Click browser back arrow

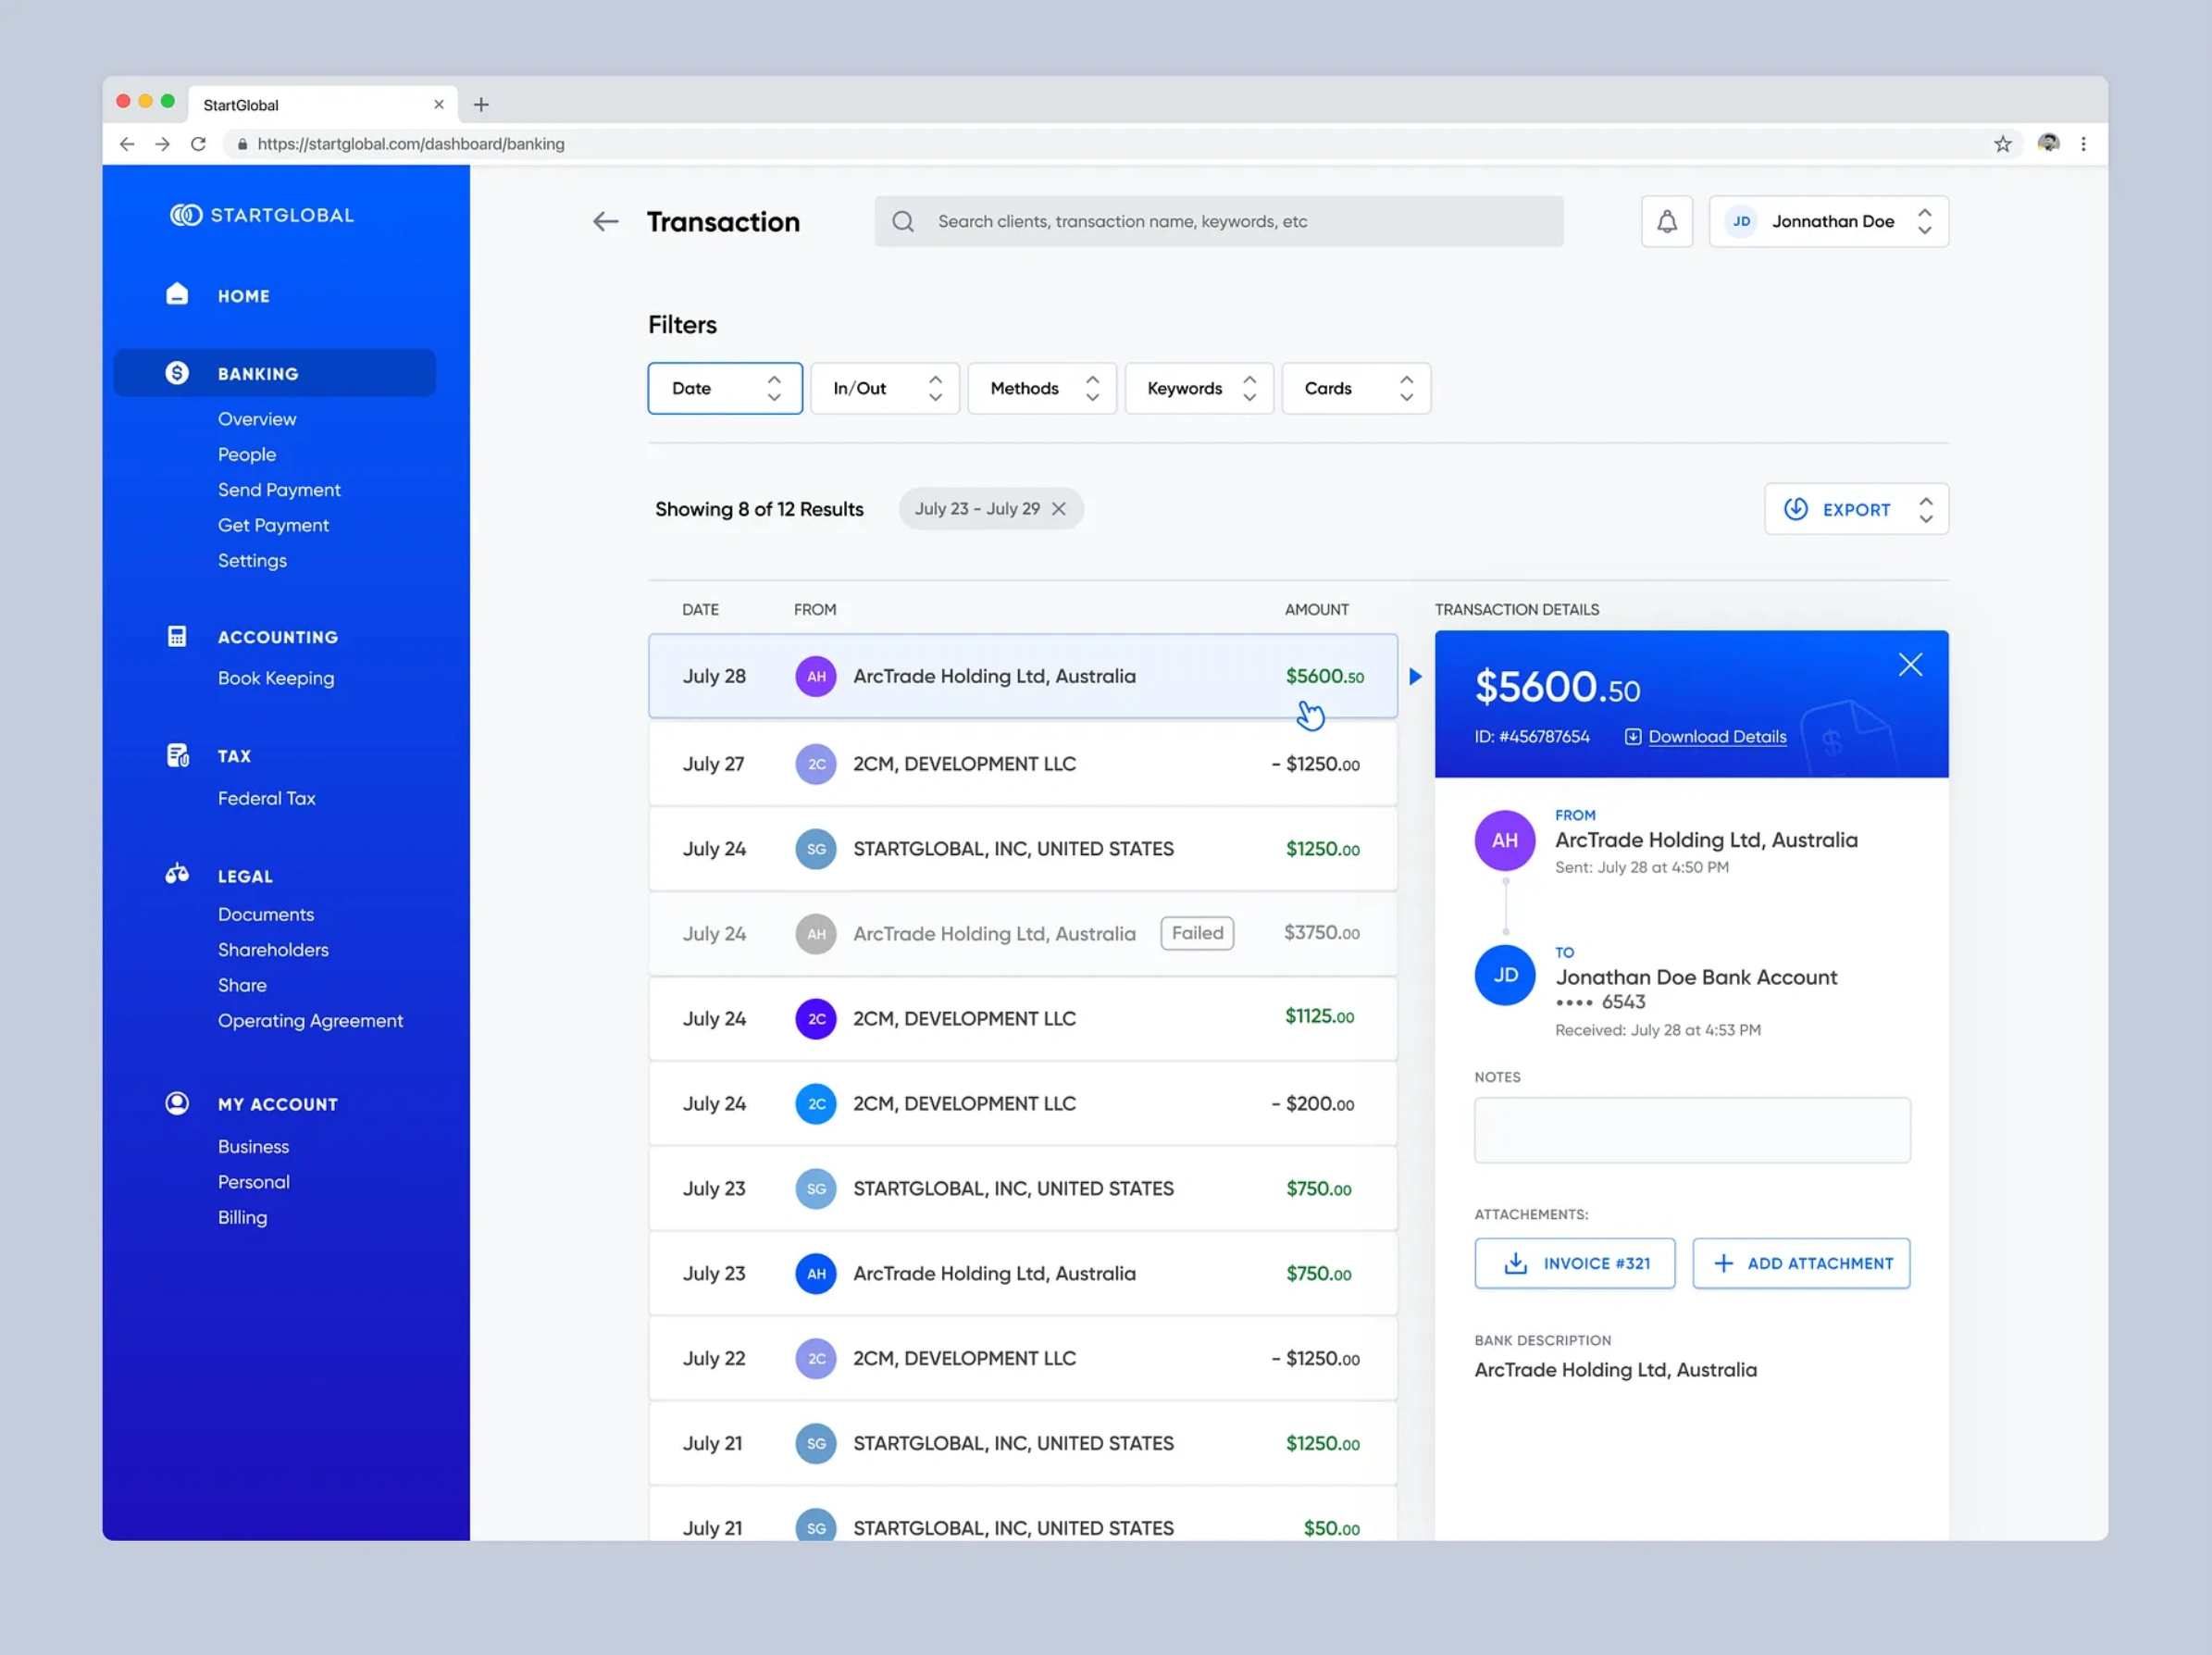click(127, 144)
